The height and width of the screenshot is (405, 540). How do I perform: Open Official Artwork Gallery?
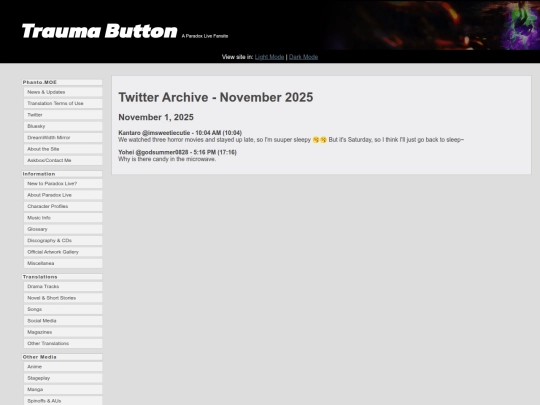63,252
